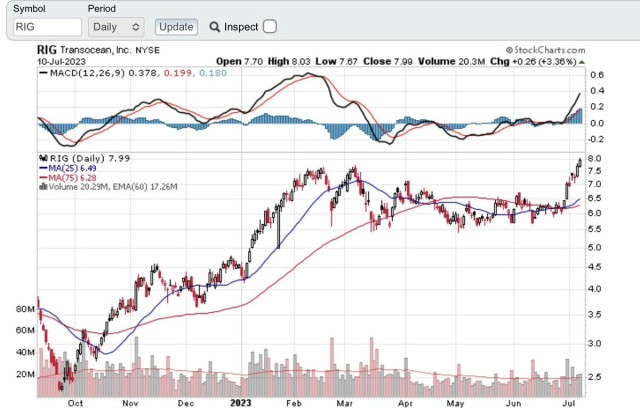Viewport: 640px width, 408px height.
Task: Click the 8.0 label on price axis
Action: (594, 158)
